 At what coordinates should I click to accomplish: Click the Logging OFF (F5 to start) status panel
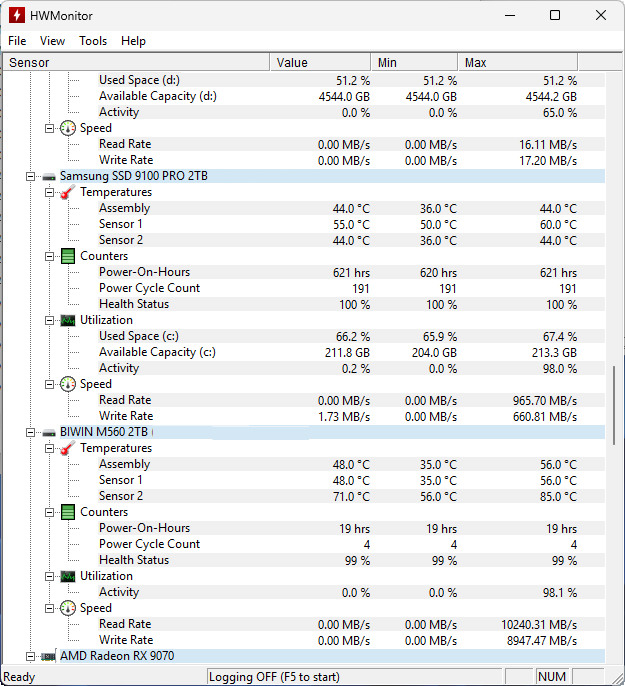click(x=354, y=677)
